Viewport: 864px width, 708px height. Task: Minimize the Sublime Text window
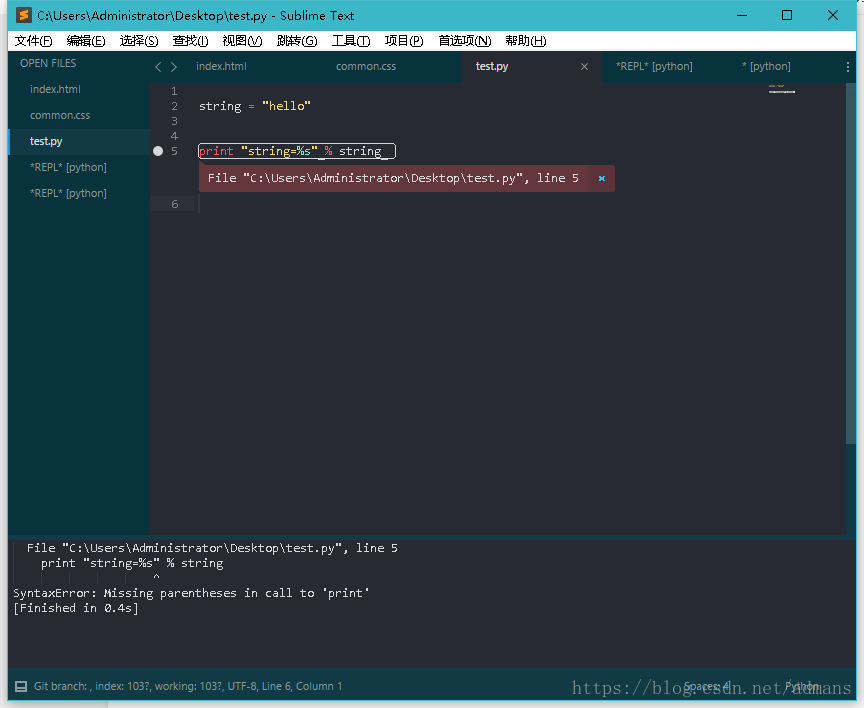(x=742, y=15)
